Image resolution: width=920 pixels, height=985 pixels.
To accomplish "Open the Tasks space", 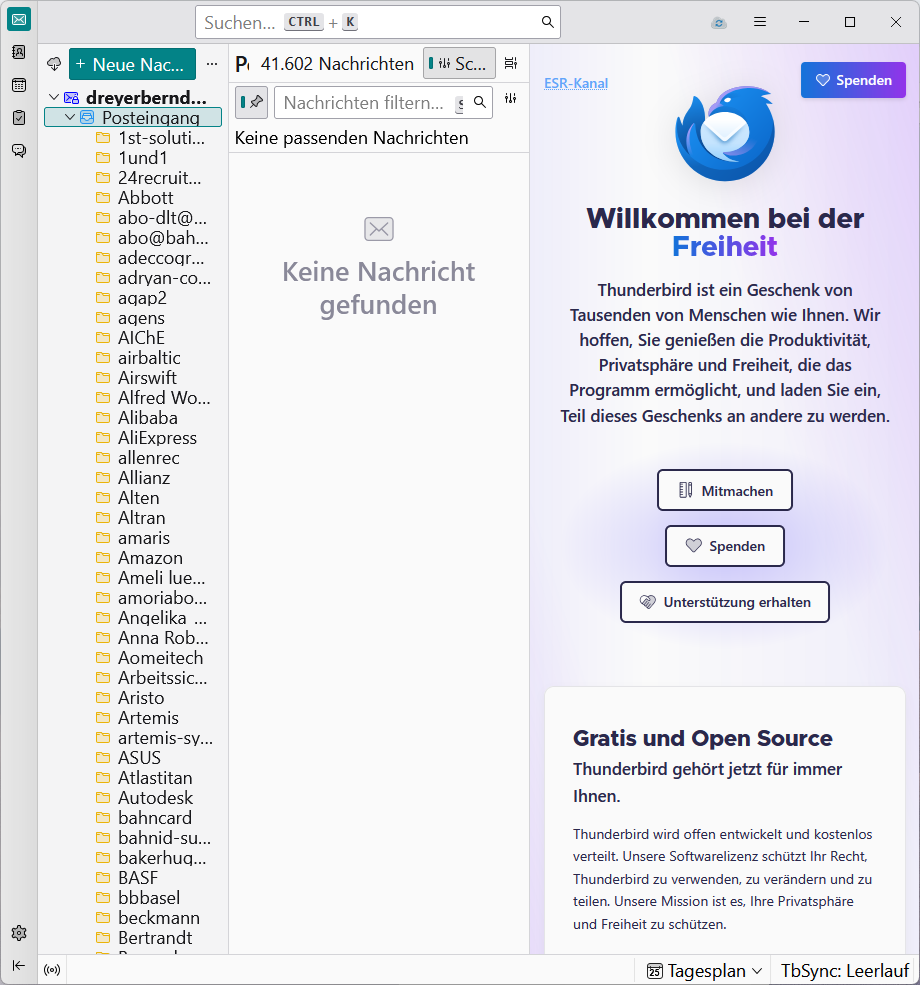I will point(19,117).
